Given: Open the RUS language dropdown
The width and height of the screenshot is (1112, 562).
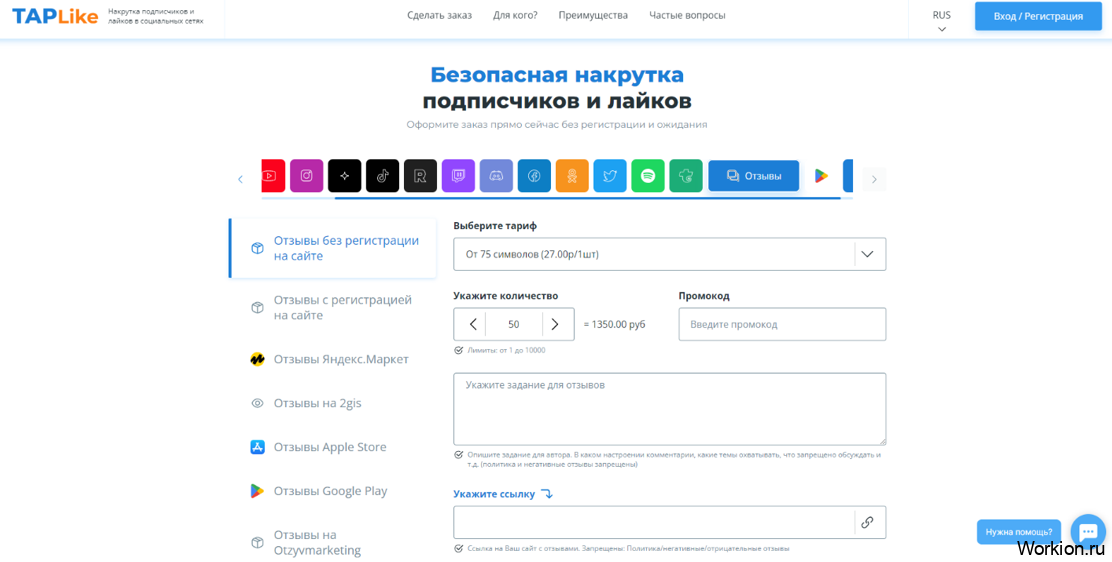Looking at the screenshot, I should click(x=942, y=21).
